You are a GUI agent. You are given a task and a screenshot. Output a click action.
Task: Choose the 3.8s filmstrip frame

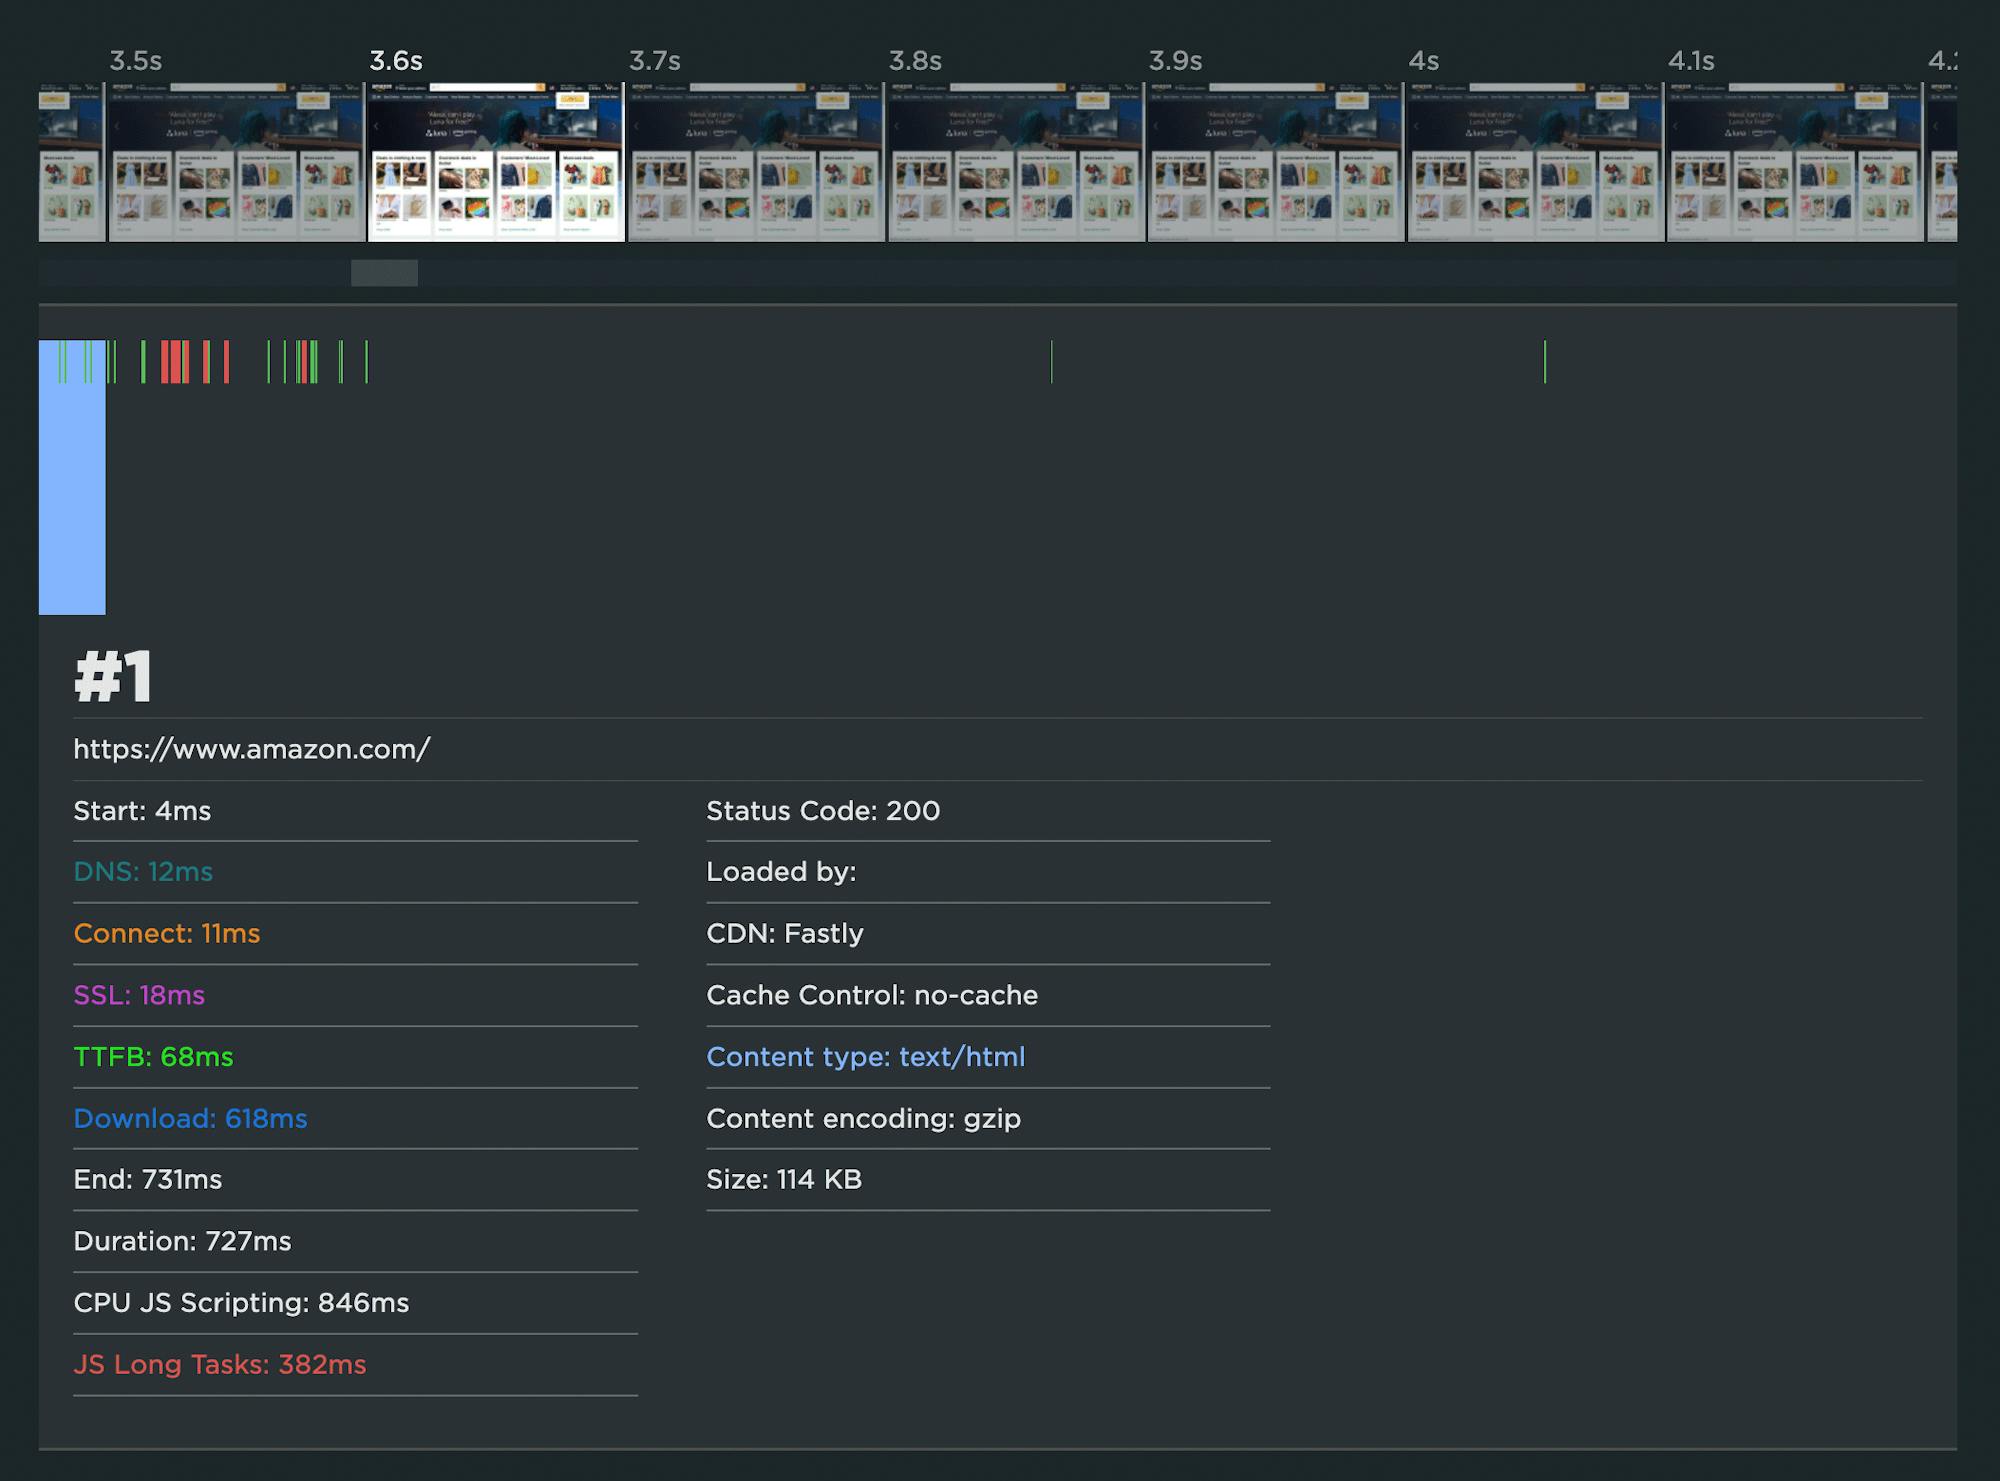pos(1016,162)
